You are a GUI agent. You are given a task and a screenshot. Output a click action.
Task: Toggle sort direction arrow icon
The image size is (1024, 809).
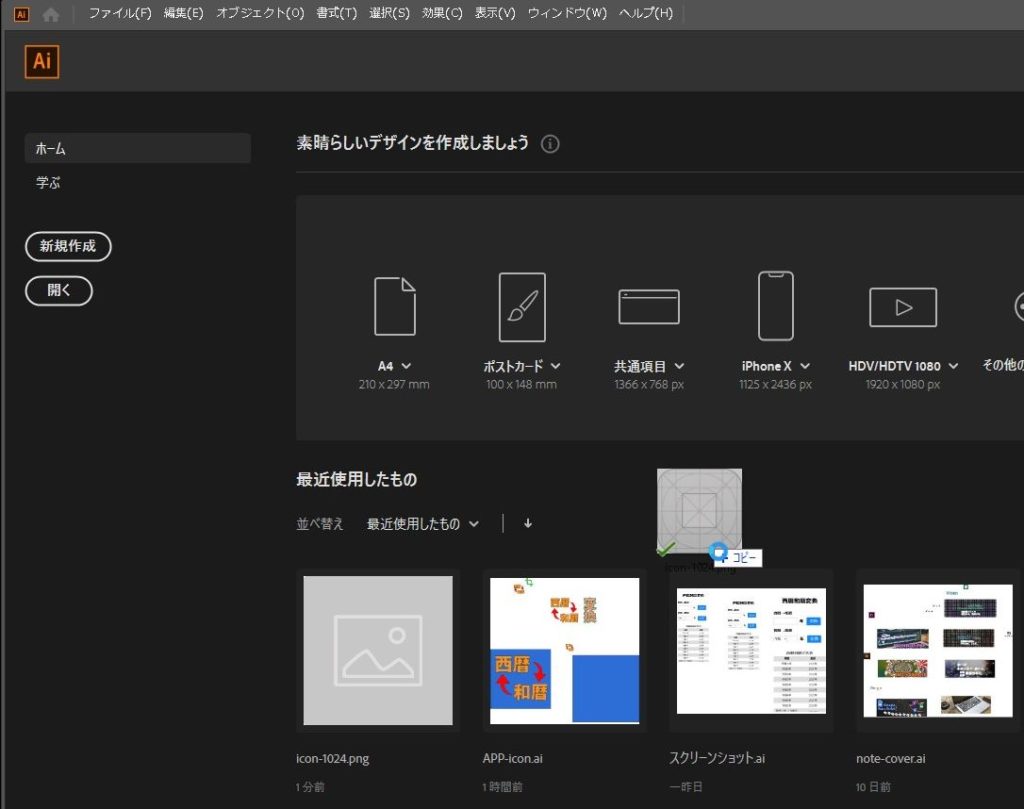(x=528, y=523)
